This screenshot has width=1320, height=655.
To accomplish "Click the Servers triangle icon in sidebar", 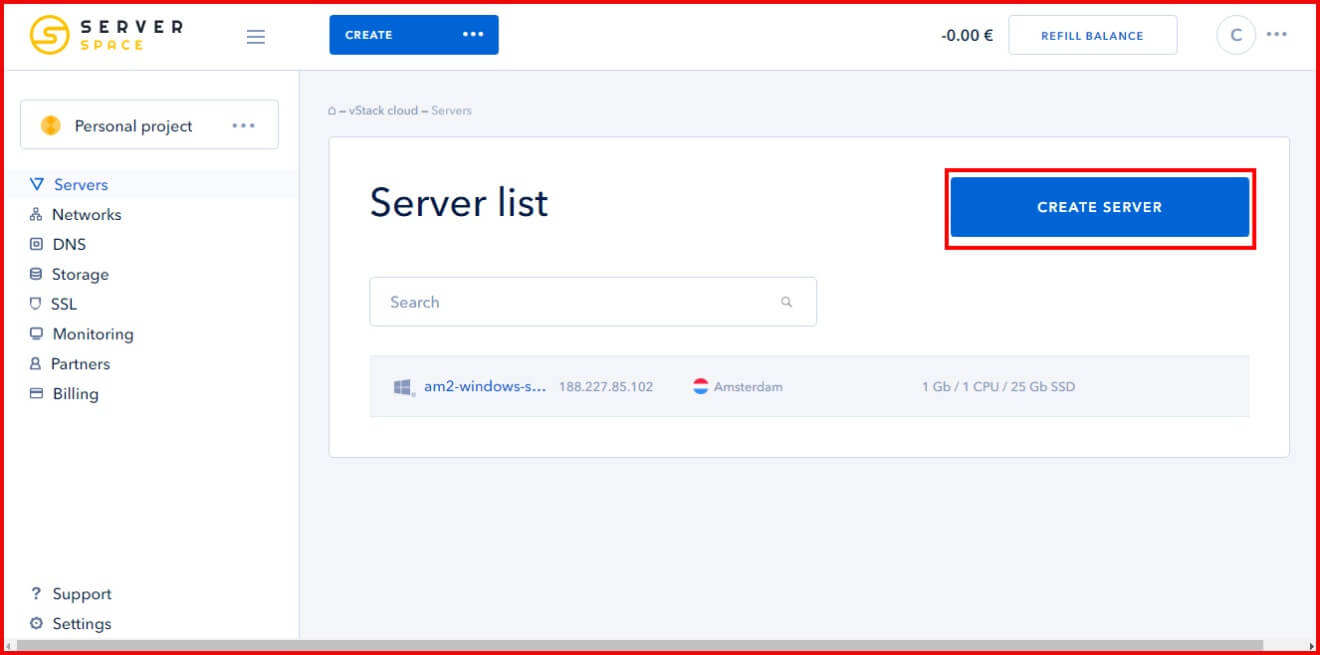I will 37,184.
